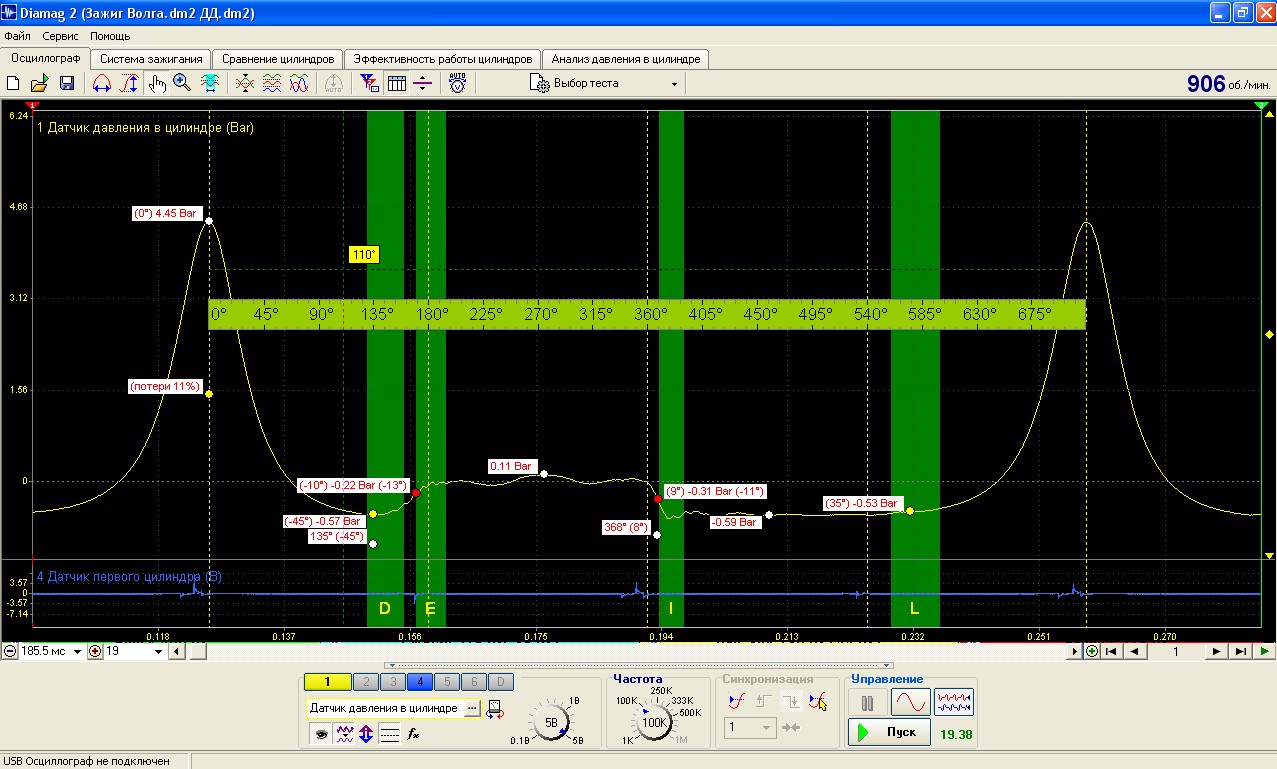This screenshot has width=1277, height=769.
Task: Click the cyan vertical stretch waveform icon
Action: (210, 84)
